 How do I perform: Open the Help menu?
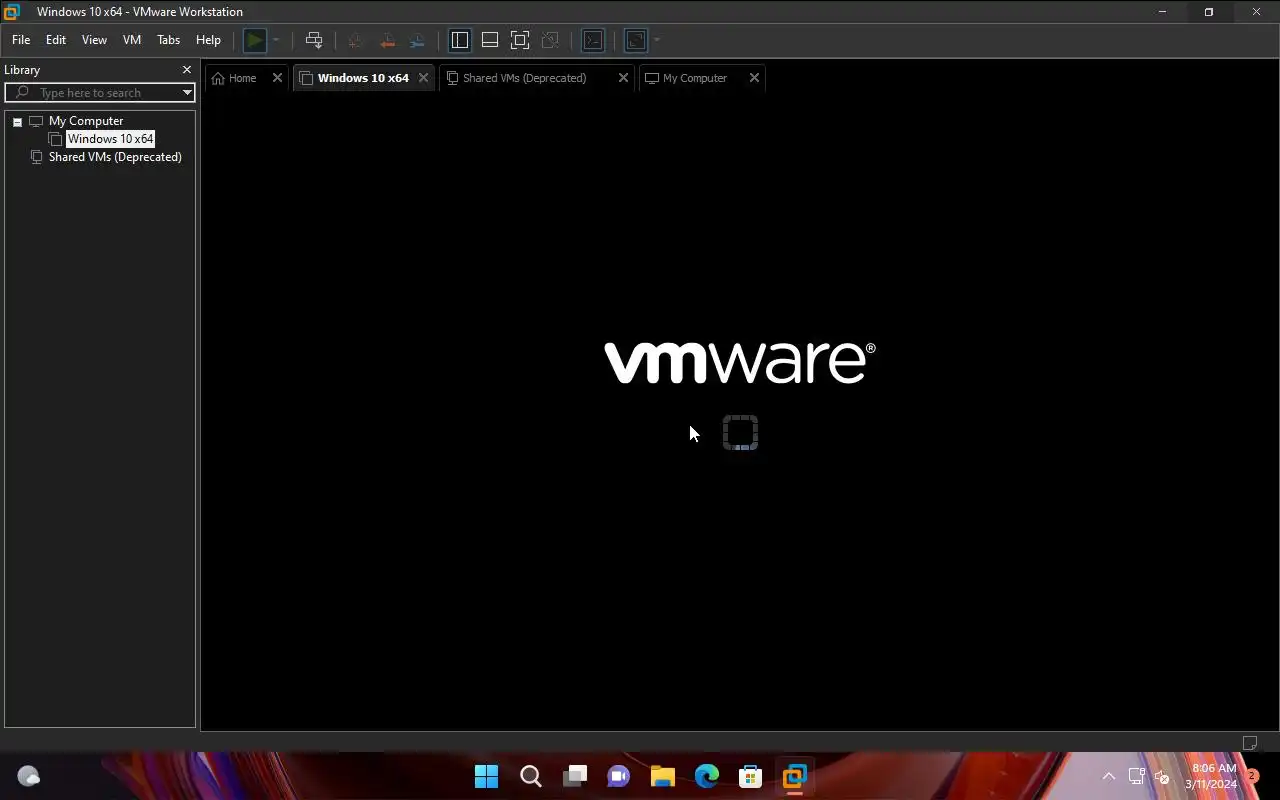coord(208,40)
